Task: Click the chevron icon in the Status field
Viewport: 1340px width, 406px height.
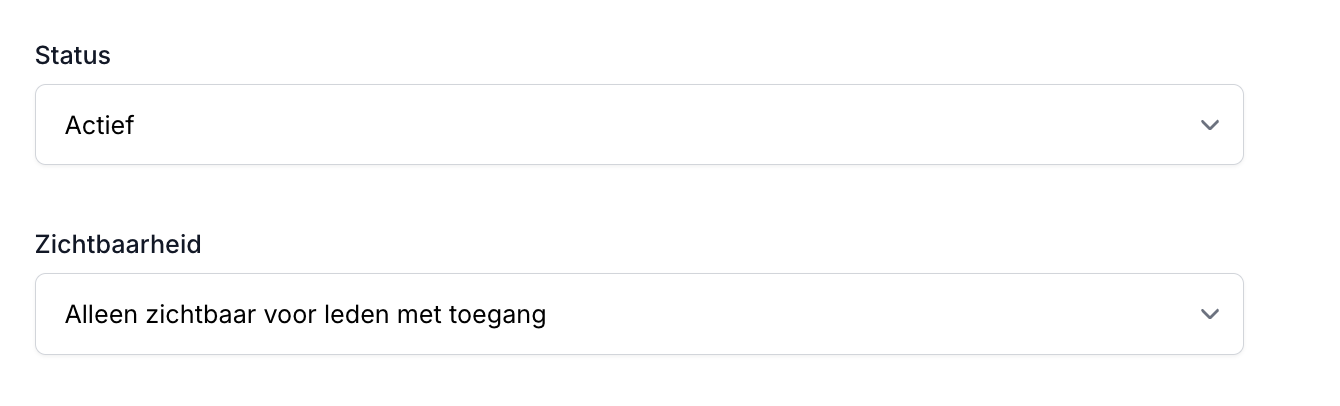Action: [x=1210, y=125]
